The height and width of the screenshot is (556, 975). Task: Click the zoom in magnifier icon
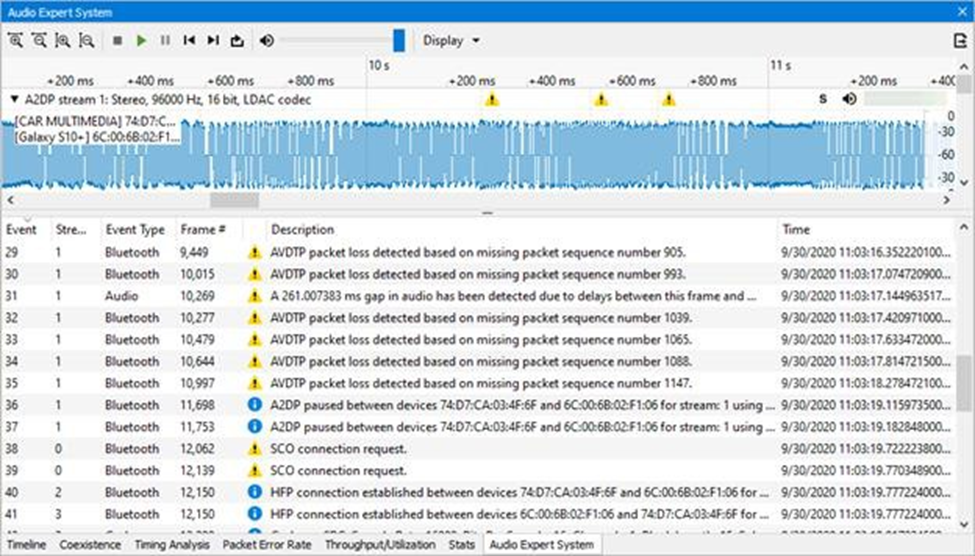[16, 40]
